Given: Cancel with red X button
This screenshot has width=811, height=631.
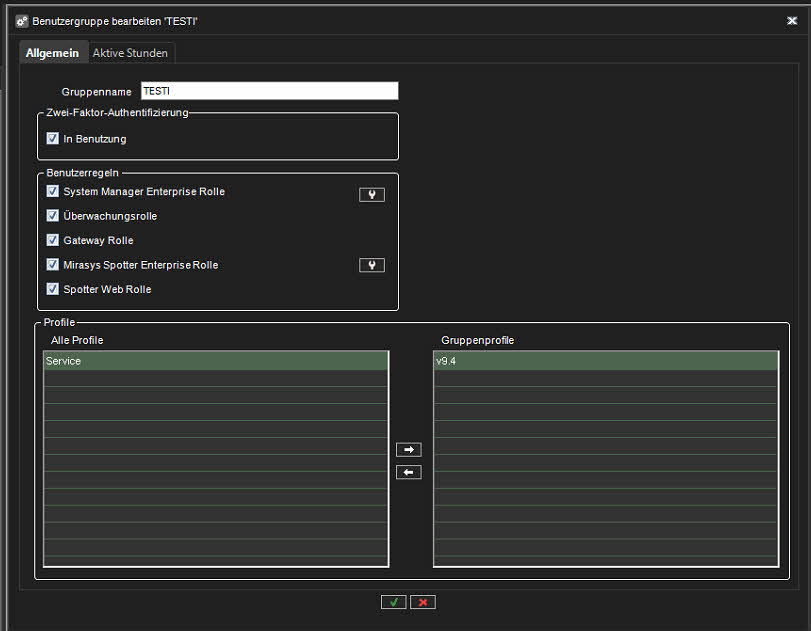Looking at the screenshot, I should (x=423, y=602).
